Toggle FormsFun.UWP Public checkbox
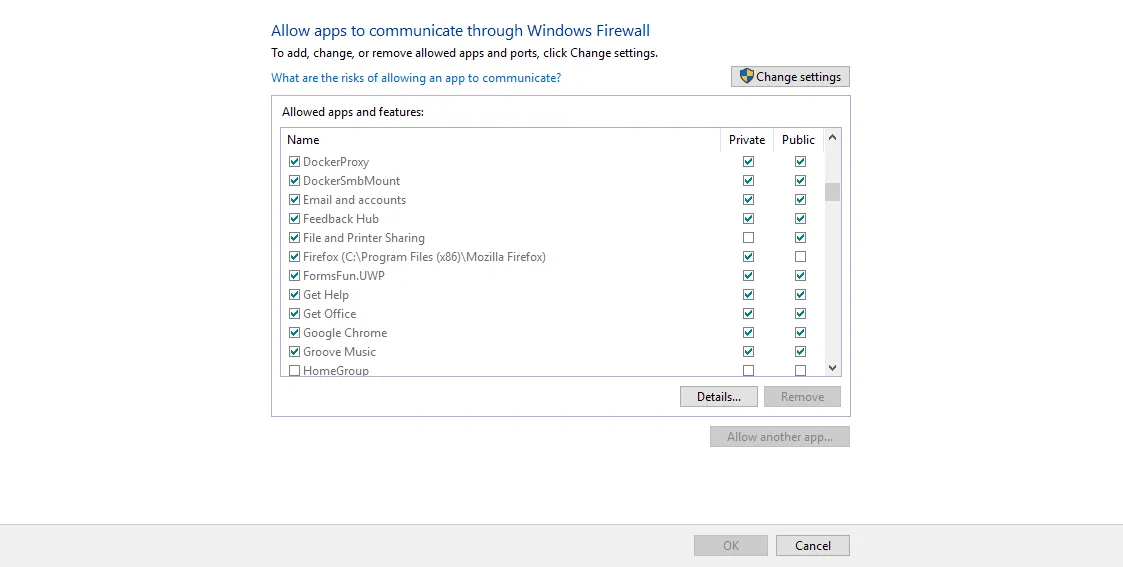This screenshot has height=567, width=1123. [x=801, y=276]
